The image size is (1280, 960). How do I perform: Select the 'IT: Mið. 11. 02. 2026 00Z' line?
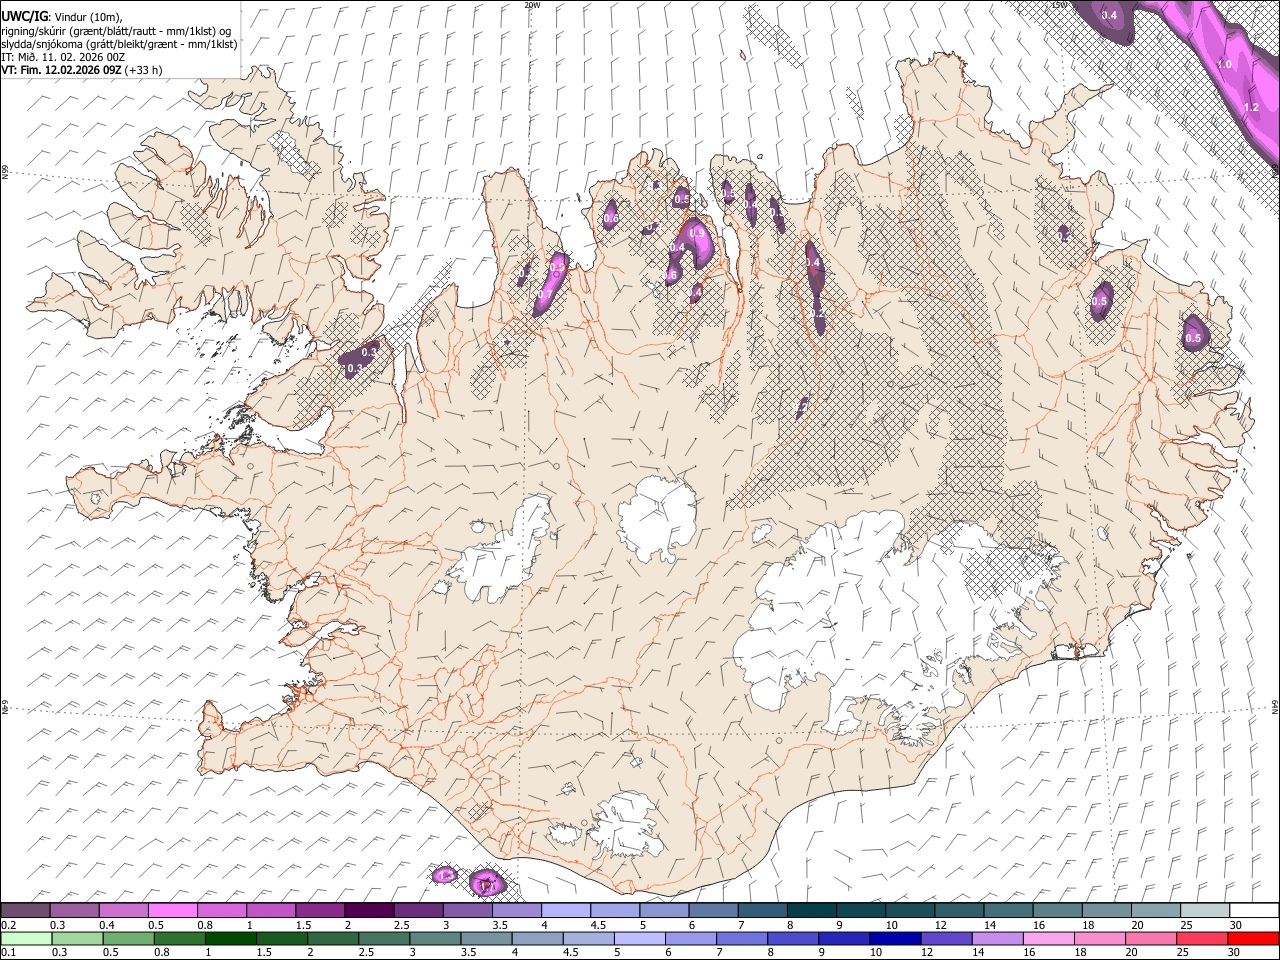click(63, 57)
